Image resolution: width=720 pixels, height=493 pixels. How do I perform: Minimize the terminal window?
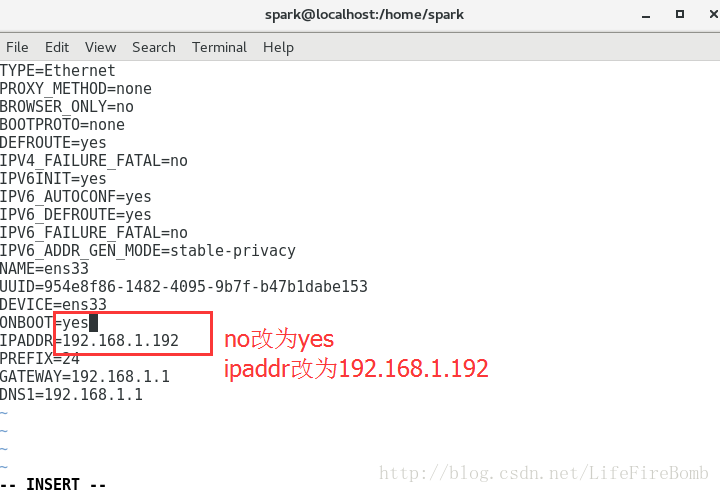click(x=646, y=15)
